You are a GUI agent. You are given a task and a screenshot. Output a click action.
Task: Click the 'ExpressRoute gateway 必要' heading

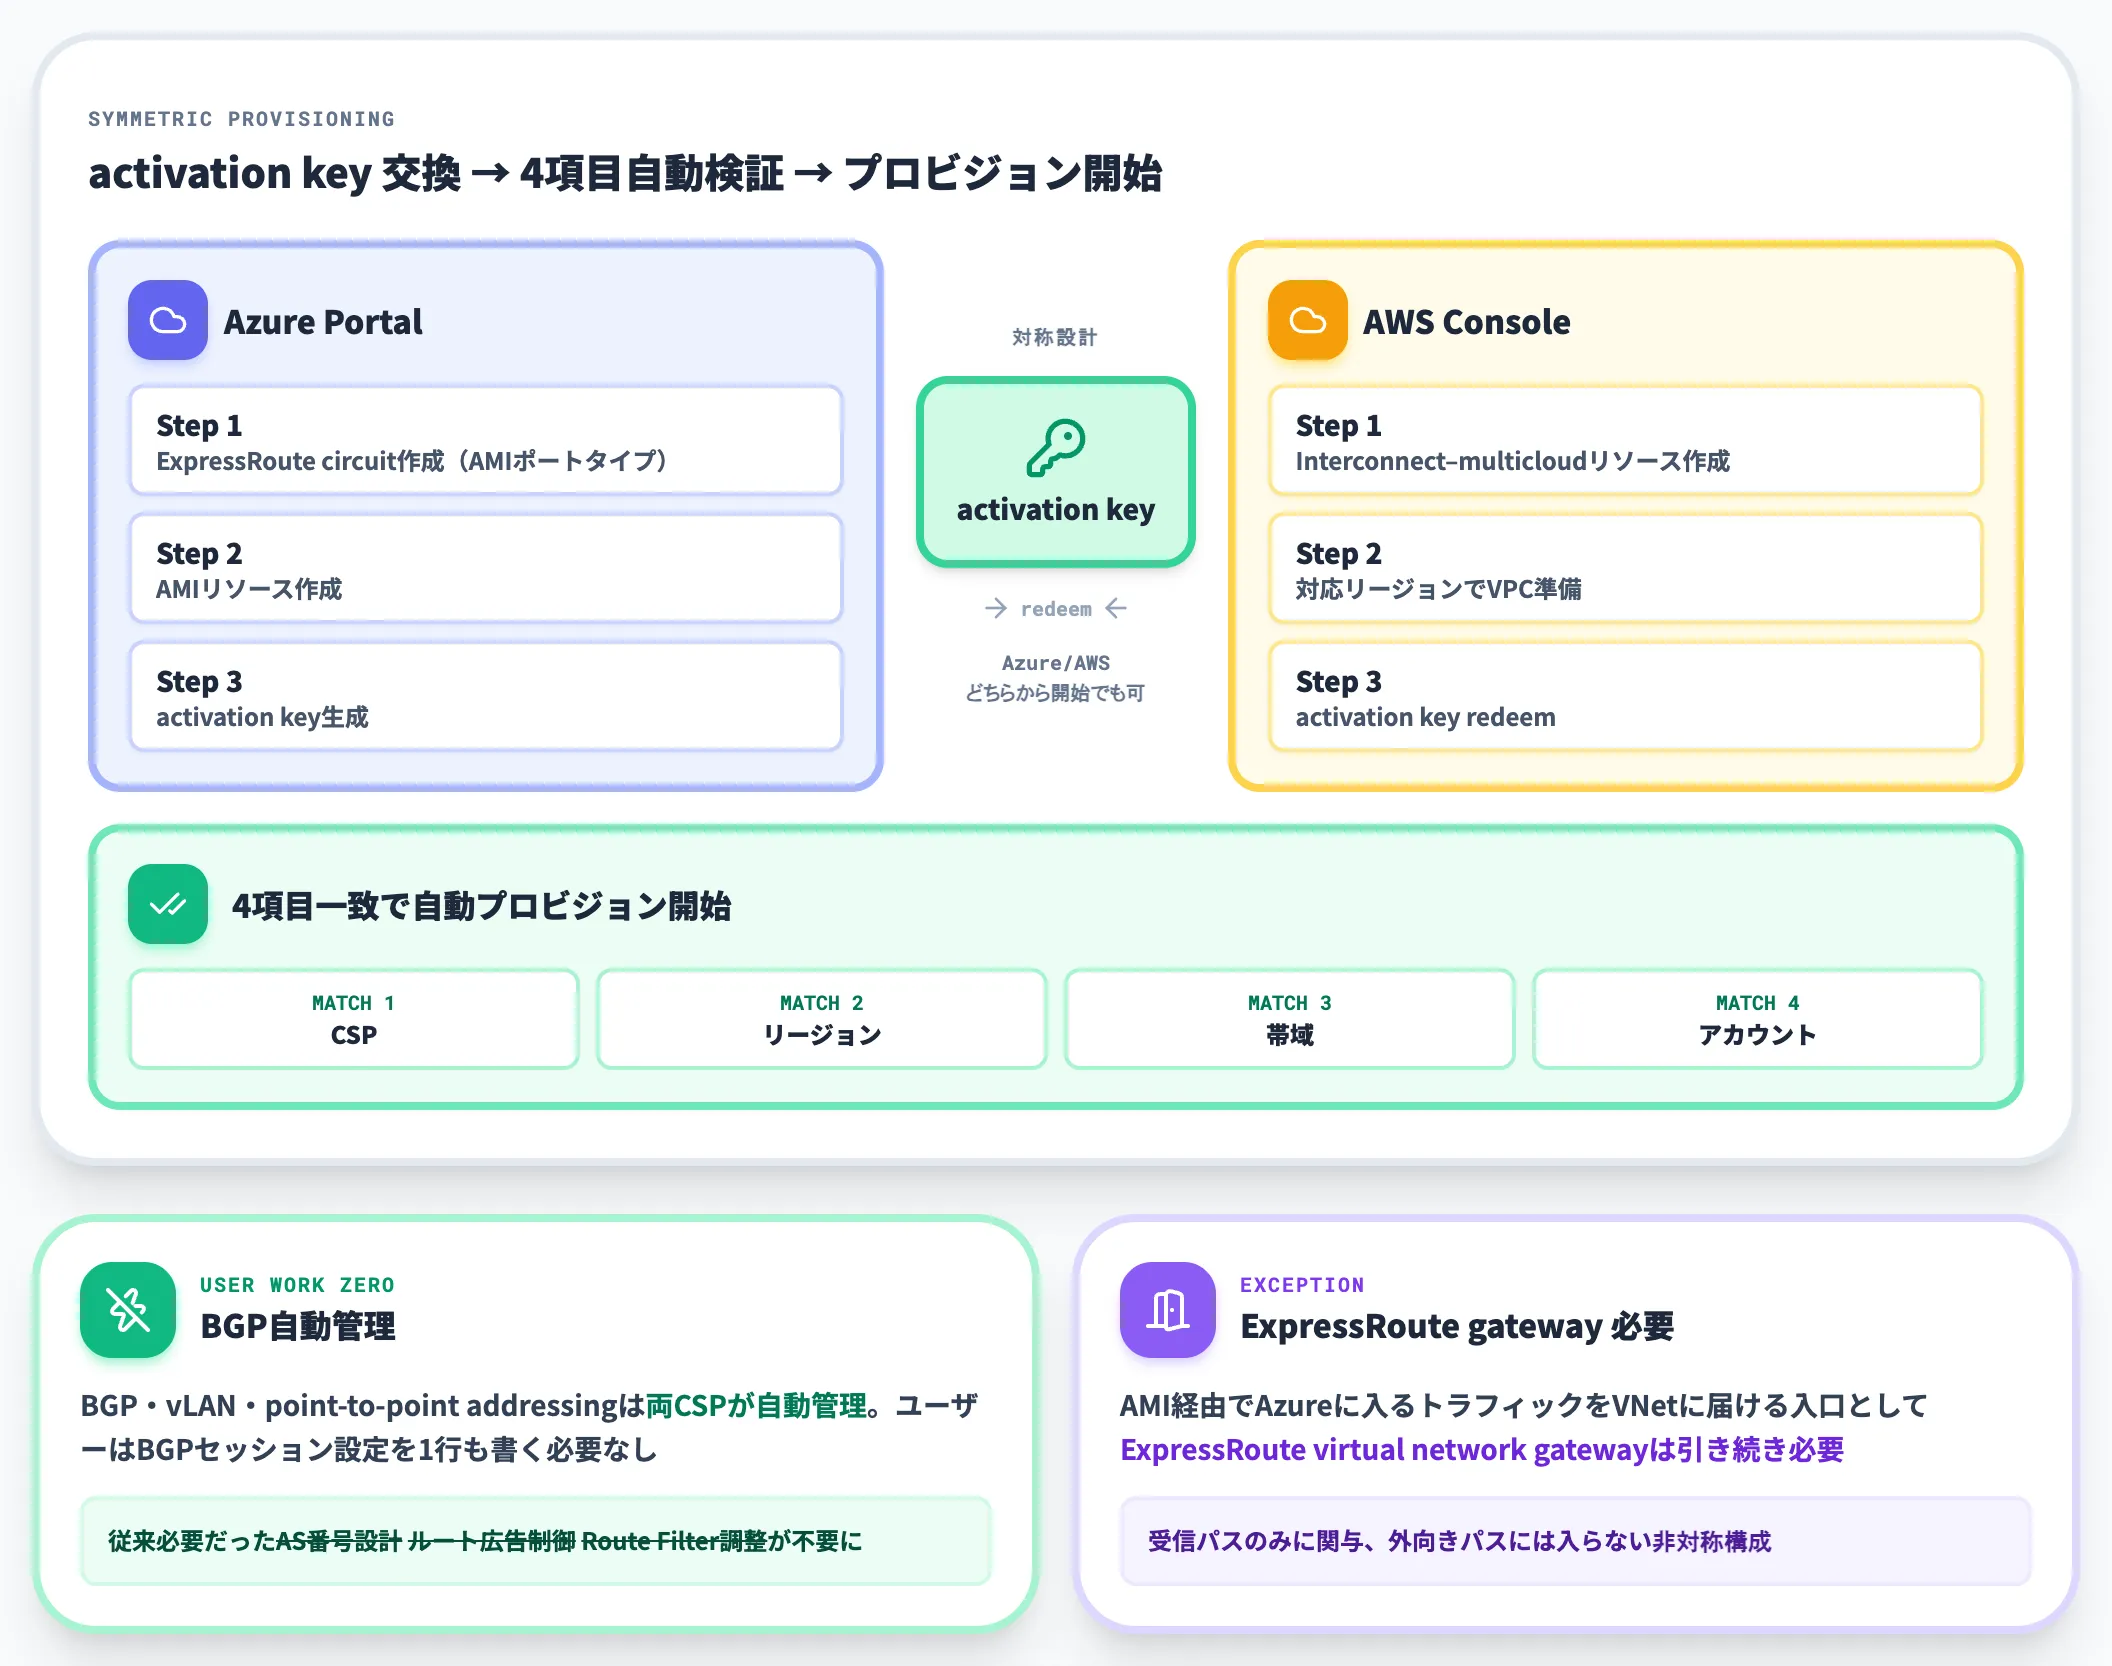pos(1457,1327)
